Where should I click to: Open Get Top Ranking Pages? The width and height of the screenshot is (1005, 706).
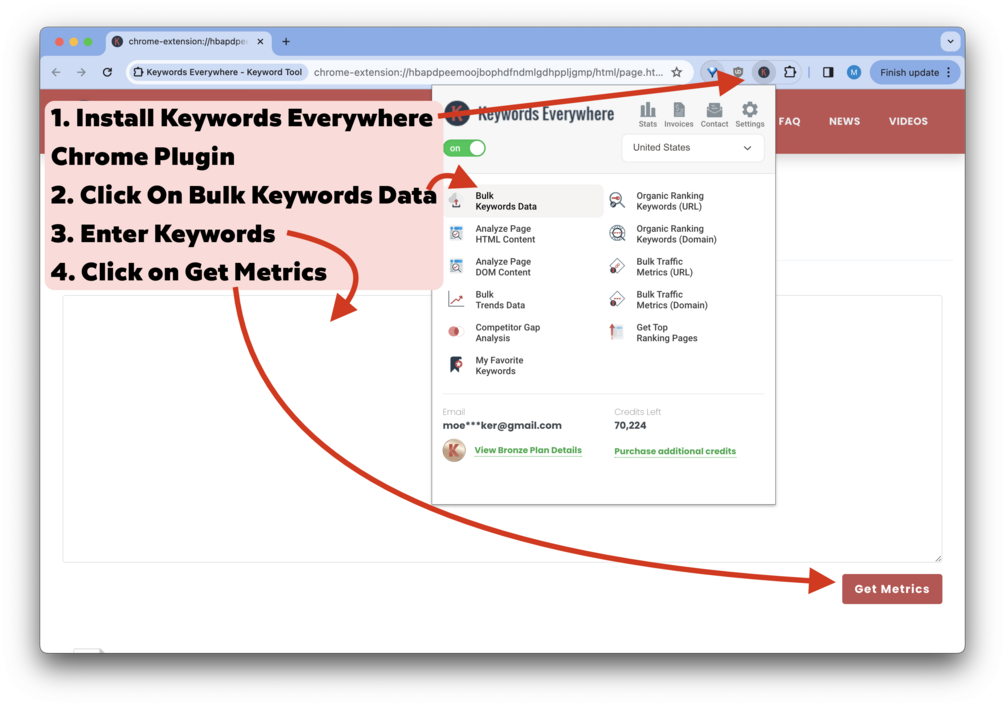coord(667,332)
